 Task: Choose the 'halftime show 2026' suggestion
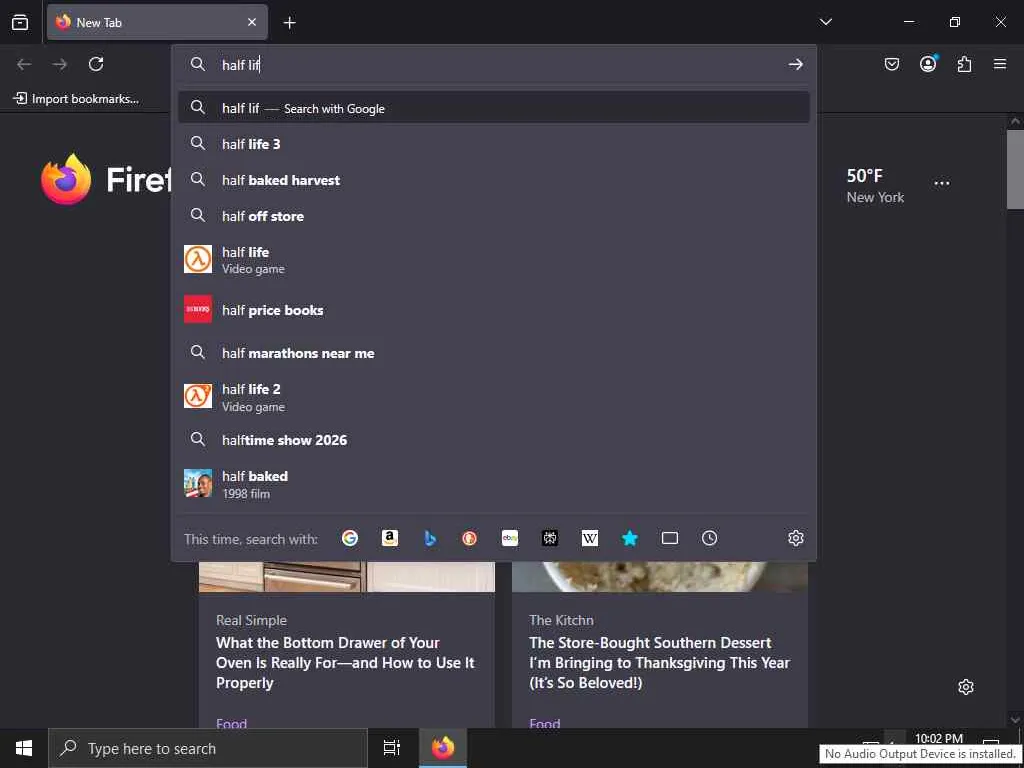[494, 440]
